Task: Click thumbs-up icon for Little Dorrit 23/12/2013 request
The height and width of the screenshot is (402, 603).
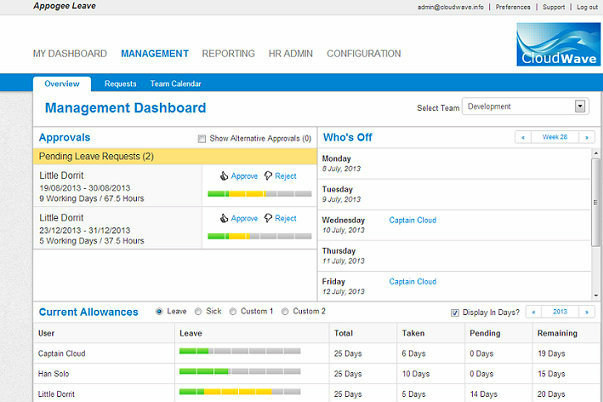Action: coord(224,219)
